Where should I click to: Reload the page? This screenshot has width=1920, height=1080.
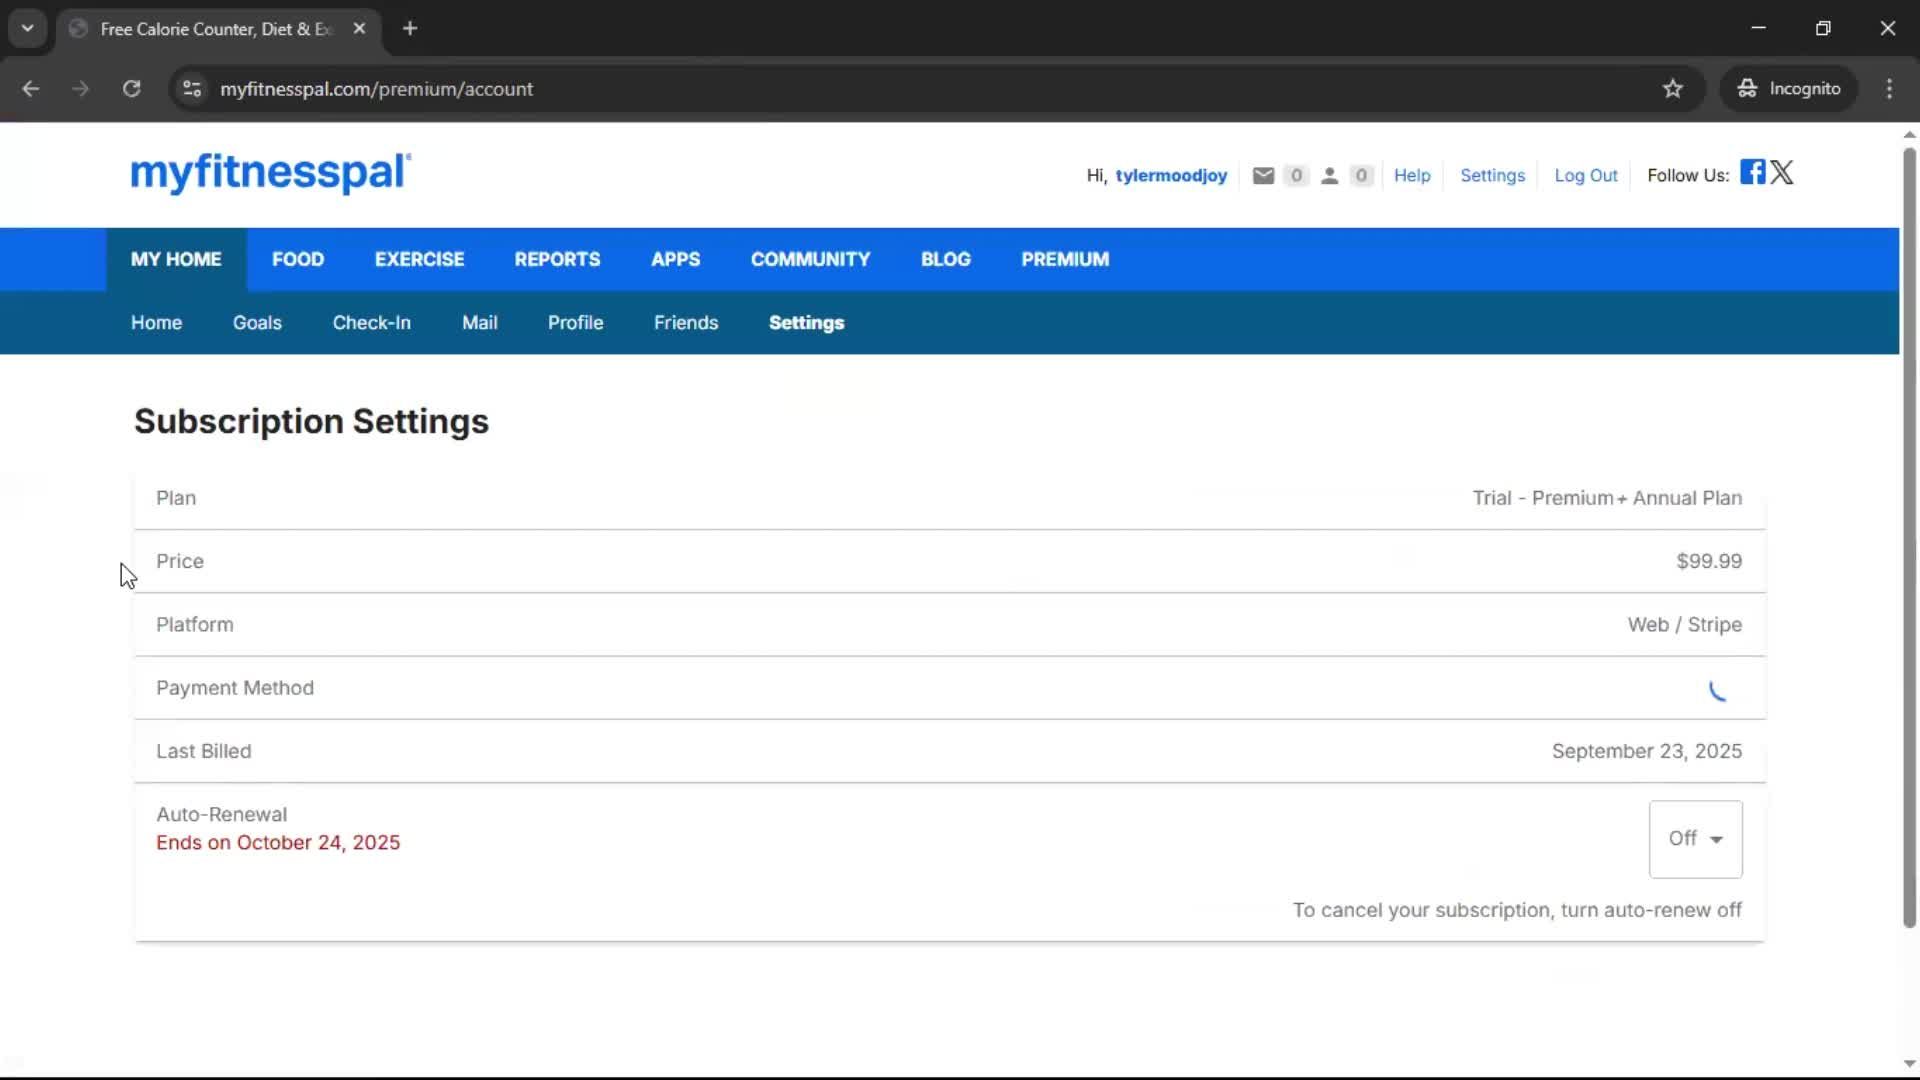click(131, 89)
